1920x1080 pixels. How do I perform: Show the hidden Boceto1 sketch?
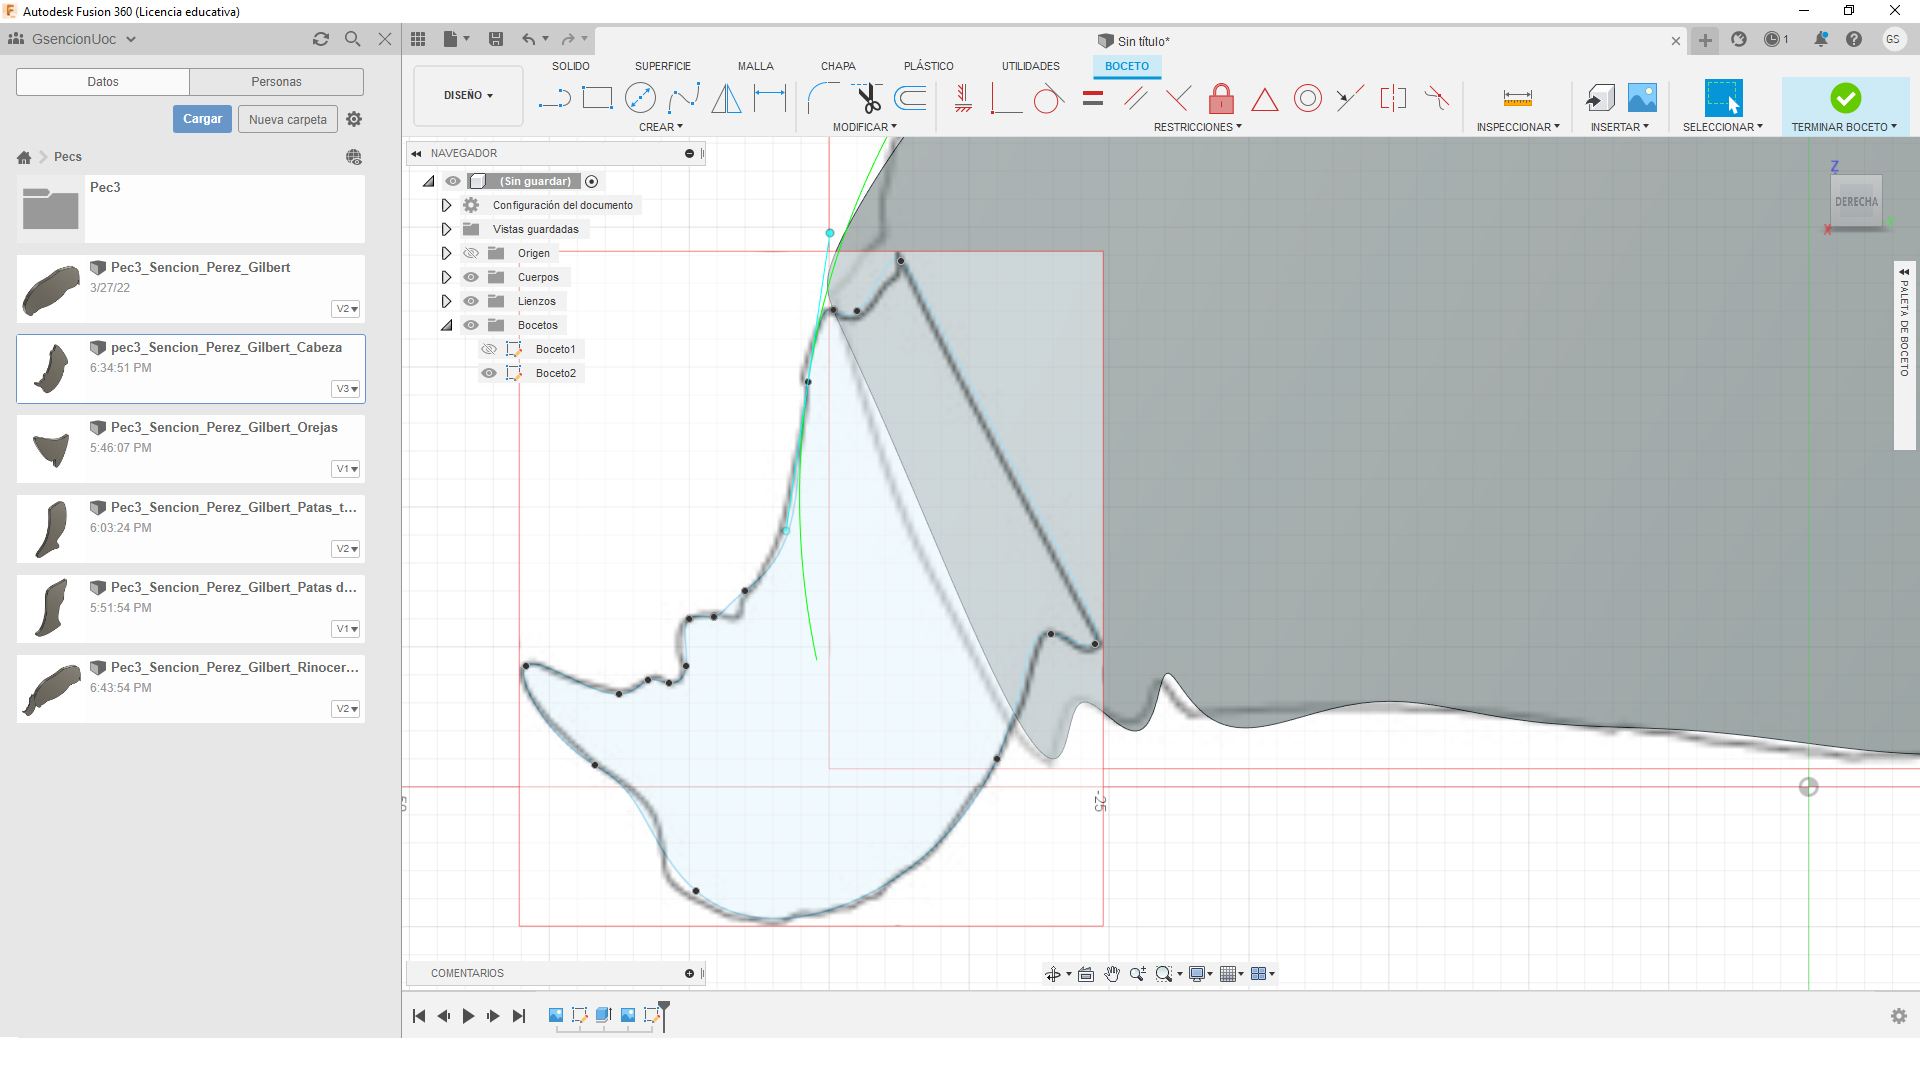(489, 349)
